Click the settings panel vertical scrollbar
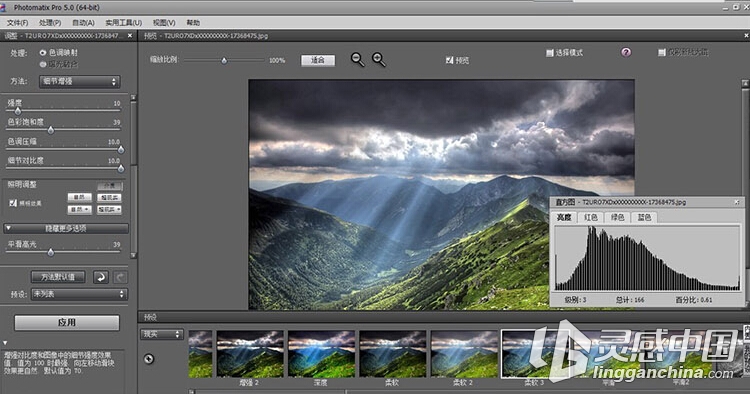This screenshot has width=750, height=394. tap(133, 177)
